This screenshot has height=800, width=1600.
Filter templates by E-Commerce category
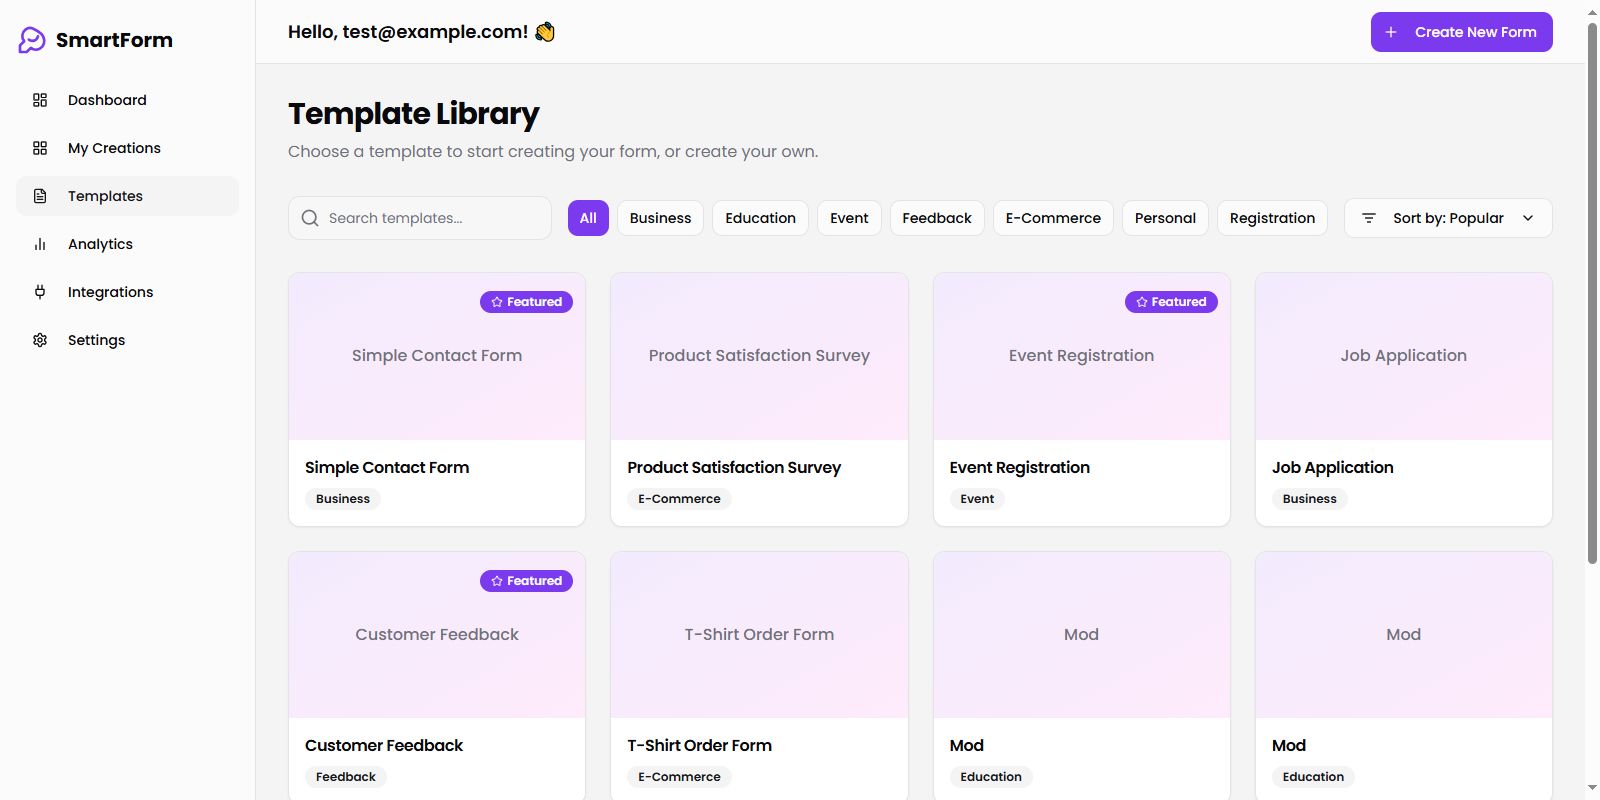point(1052,218)
